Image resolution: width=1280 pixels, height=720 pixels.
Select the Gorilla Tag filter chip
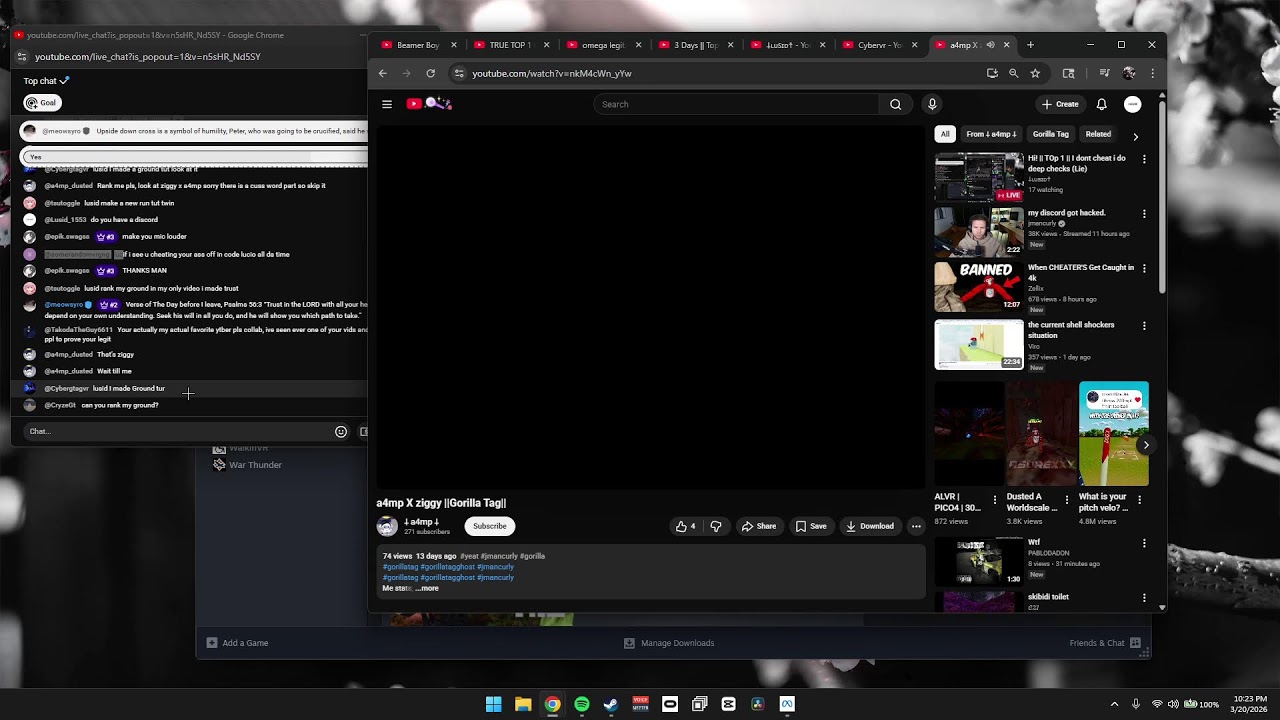coord(1050,134)
